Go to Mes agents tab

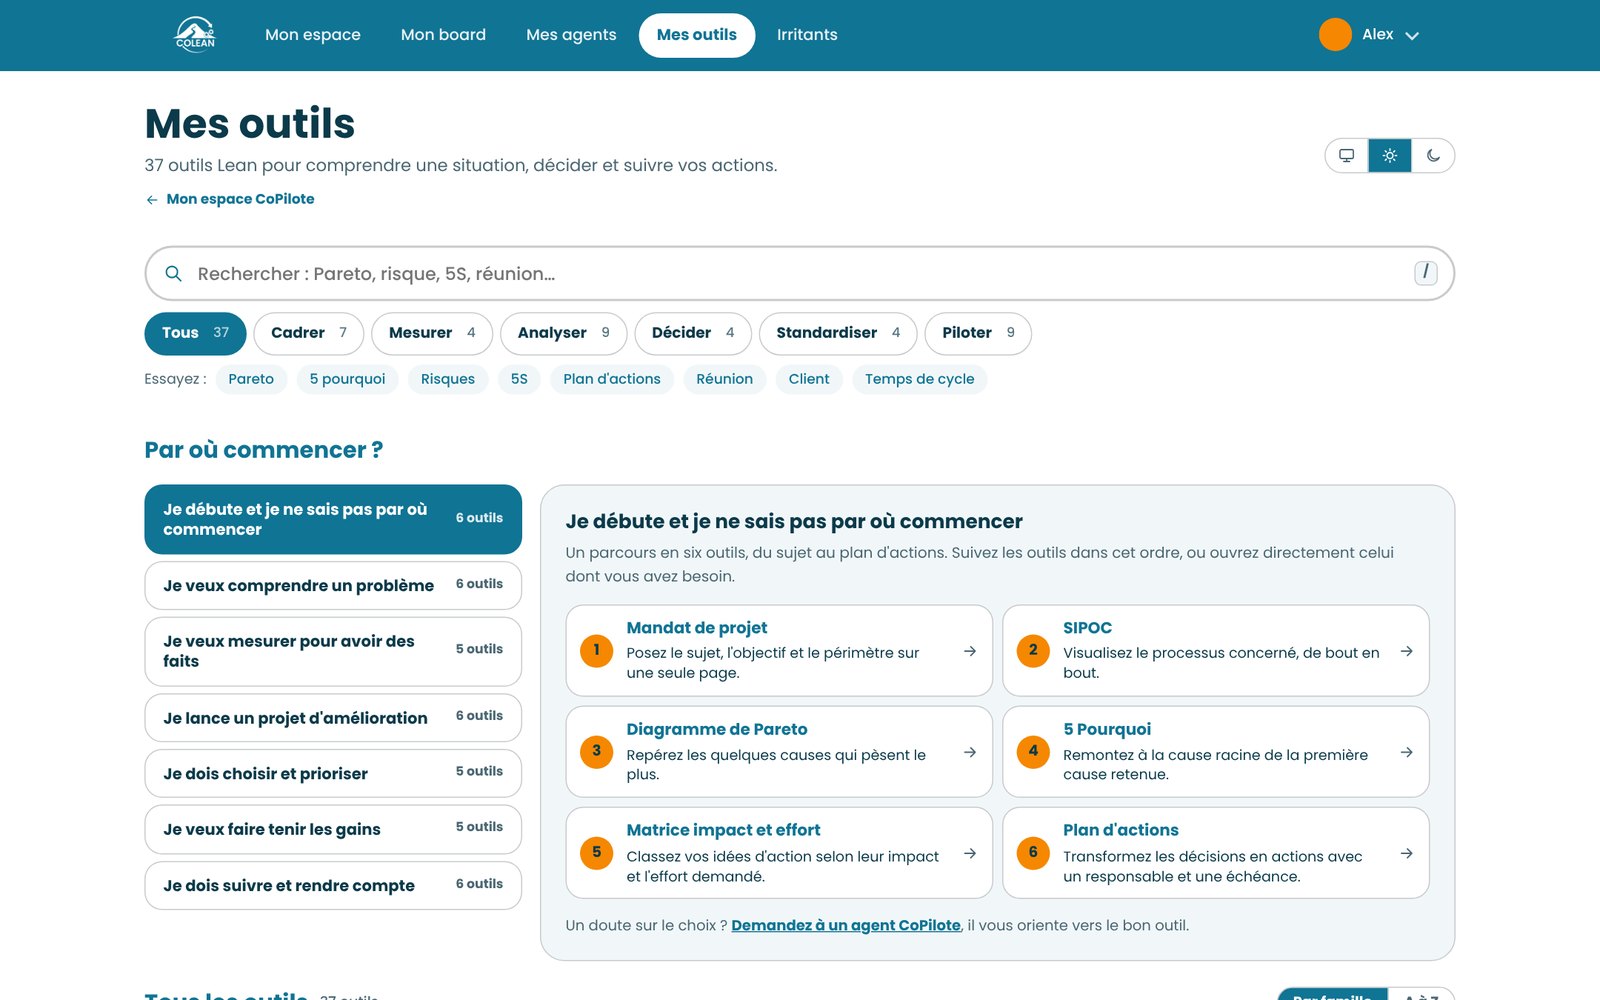pyautogui.click(x=571, y=35)
